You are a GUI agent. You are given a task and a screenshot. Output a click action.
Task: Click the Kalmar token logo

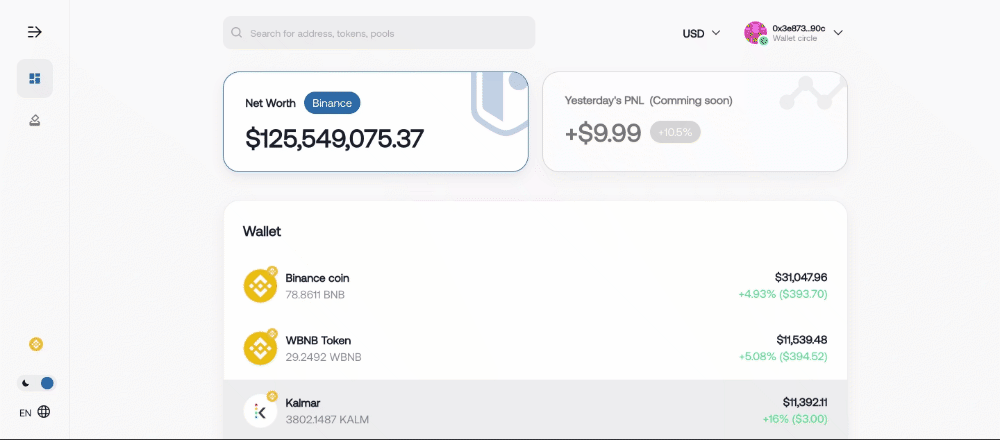(x=260, y=411)
